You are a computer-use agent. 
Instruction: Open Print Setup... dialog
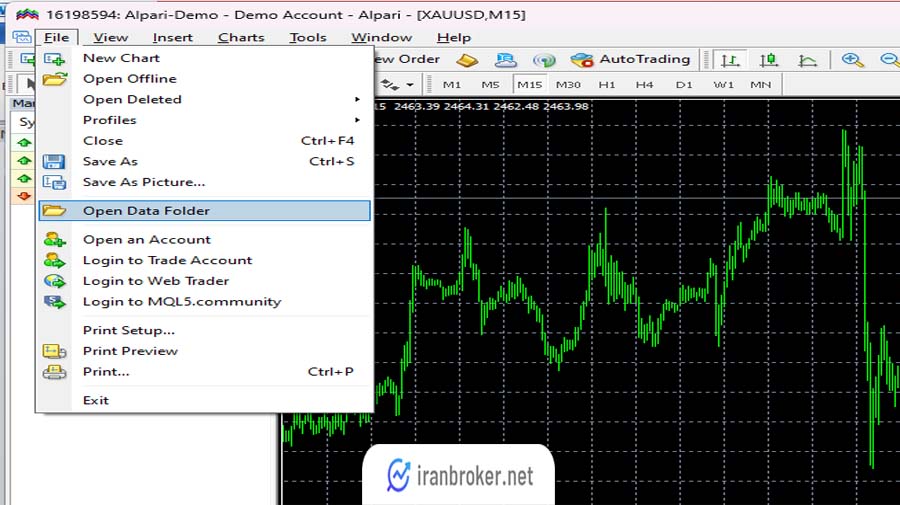204,330
